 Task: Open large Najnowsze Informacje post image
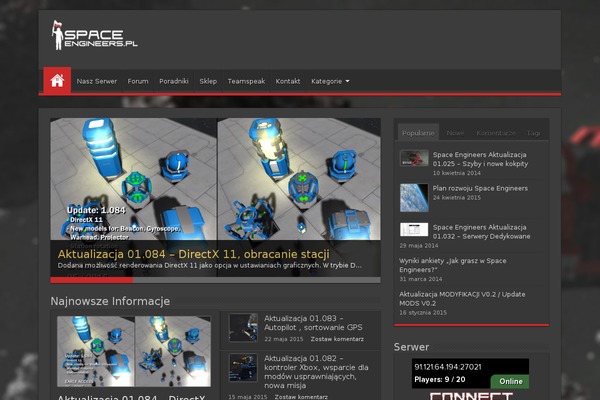pyautogui.click(x=134, y=351)
